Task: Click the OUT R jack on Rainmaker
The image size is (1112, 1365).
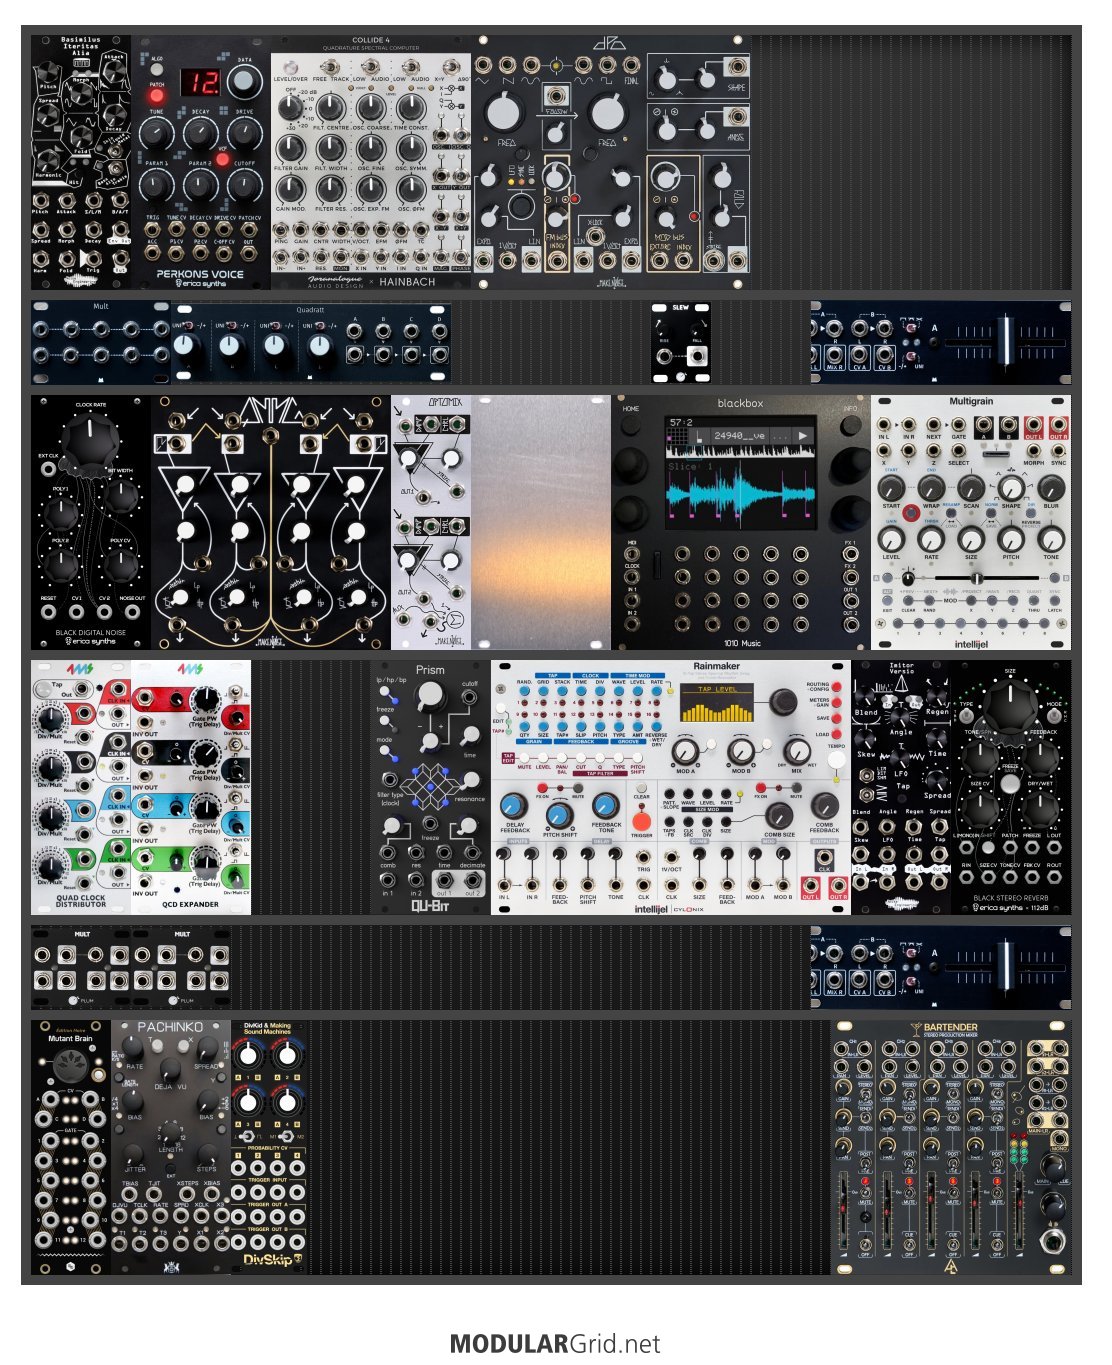Action: point(838,884)
